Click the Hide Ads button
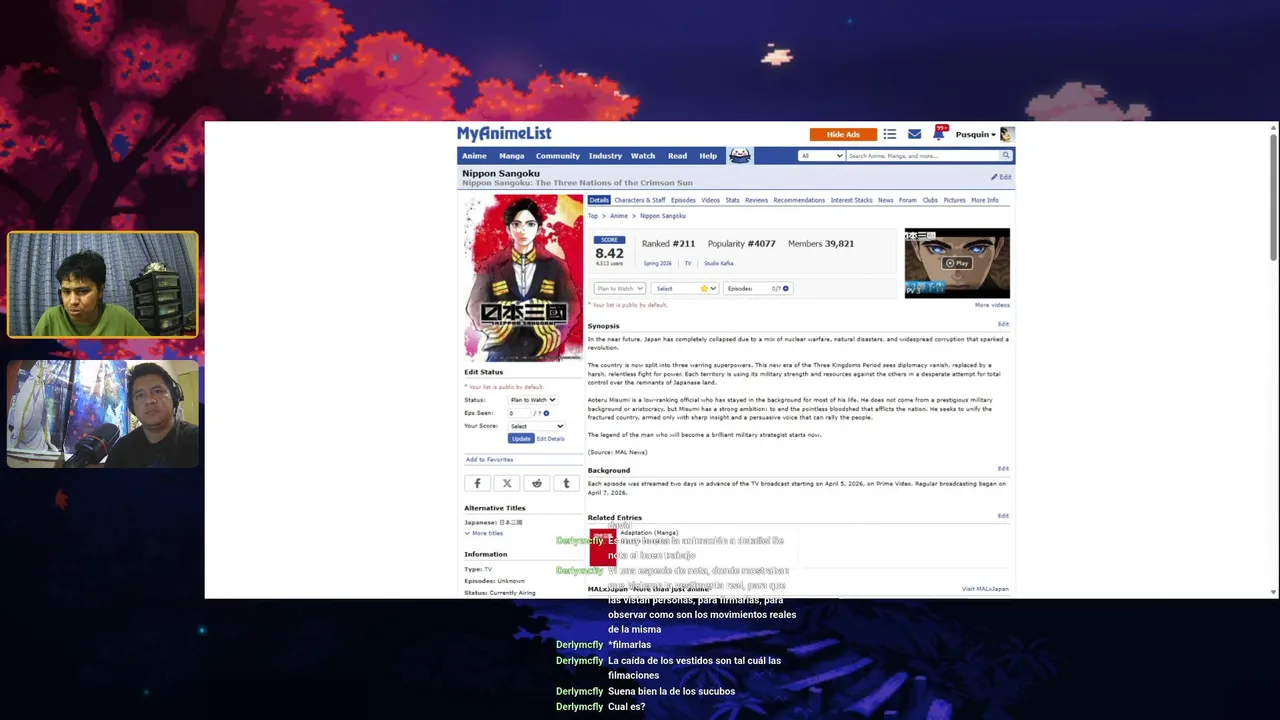Viewport: 1280px width, 720px height. [x=843, y=134]
